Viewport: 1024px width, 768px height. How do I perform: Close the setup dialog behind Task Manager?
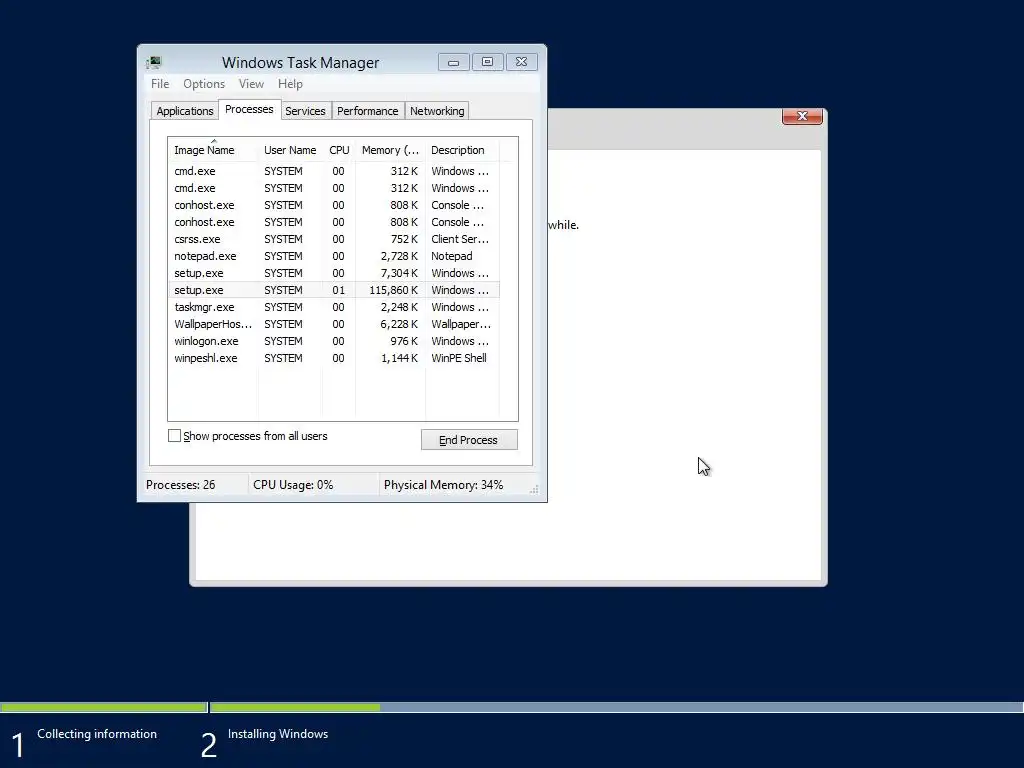802,116
